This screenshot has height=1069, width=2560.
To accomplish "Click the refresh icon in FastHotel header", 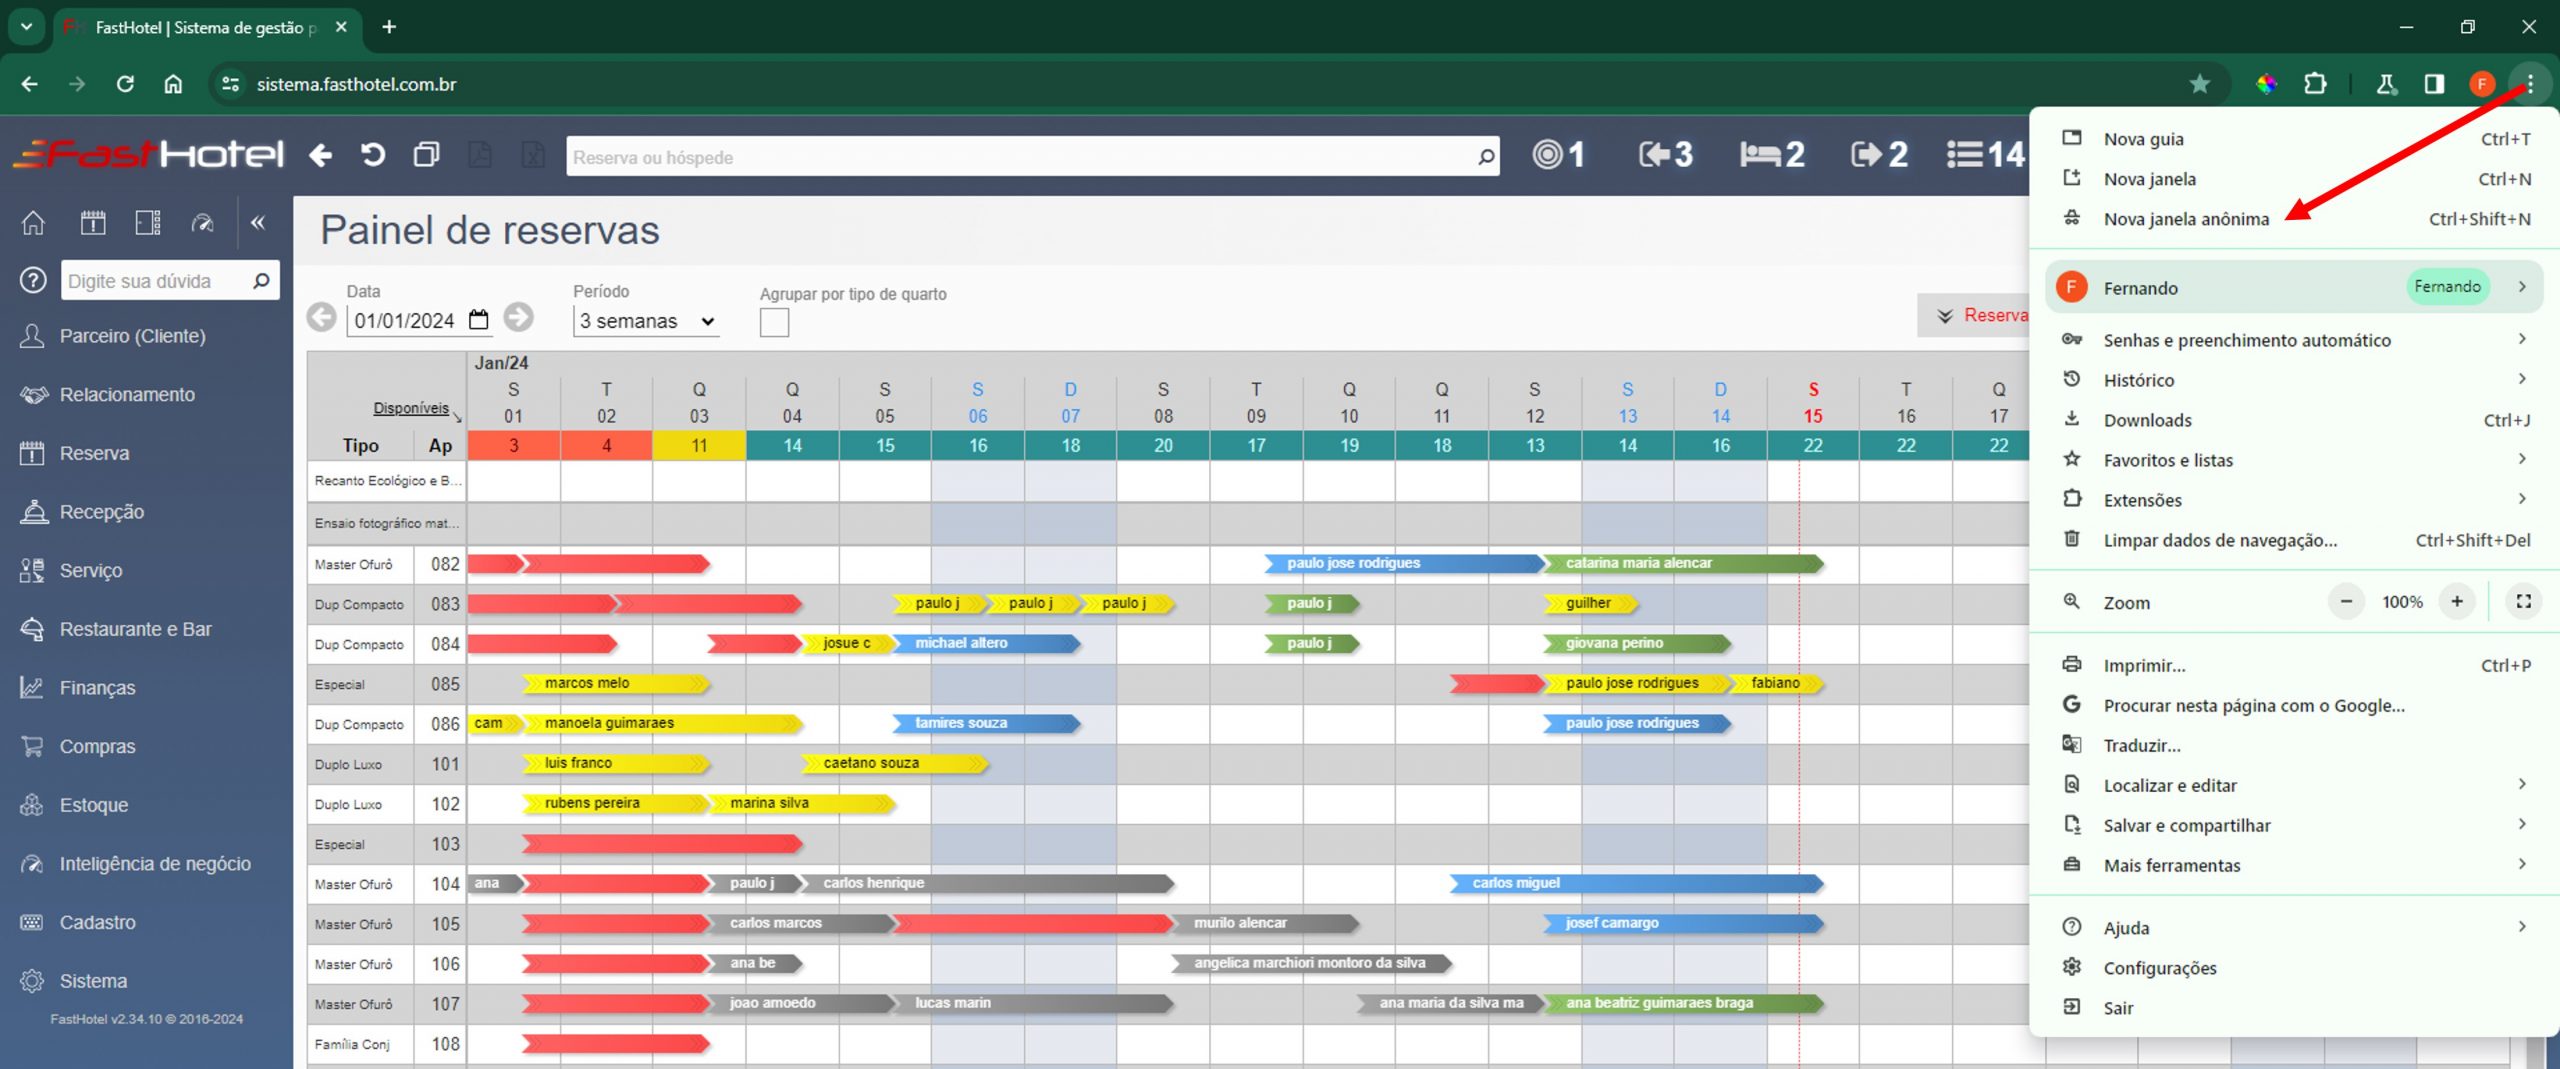I will pyautogui.click(x=373, y=155).
